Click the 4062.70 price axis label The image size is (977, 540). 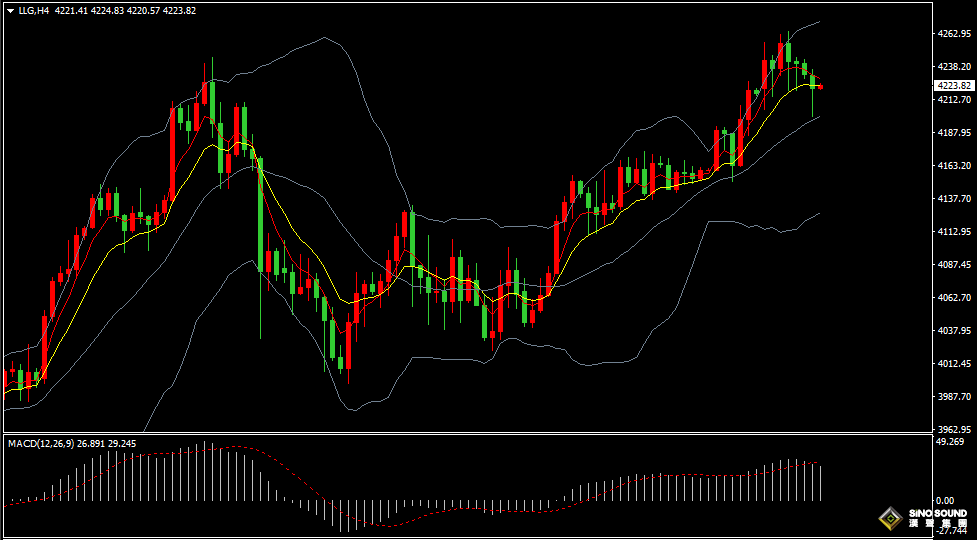(x=954, y=298)
